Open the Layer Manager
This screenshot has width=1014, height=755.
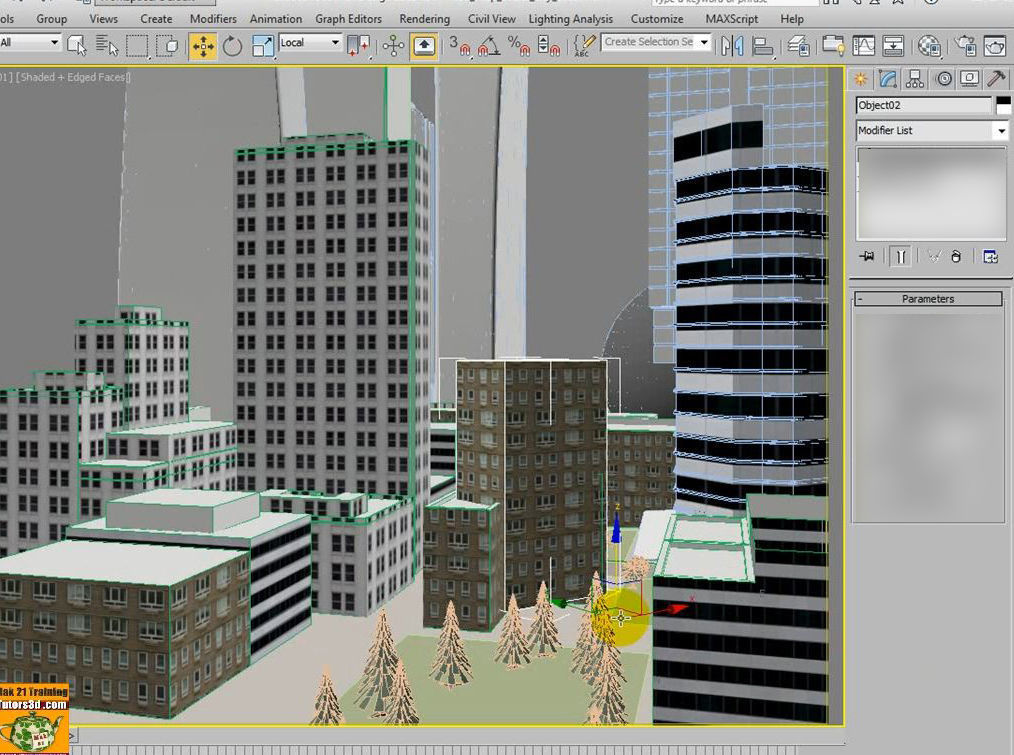pyautogui.click(x=799, y=46)
